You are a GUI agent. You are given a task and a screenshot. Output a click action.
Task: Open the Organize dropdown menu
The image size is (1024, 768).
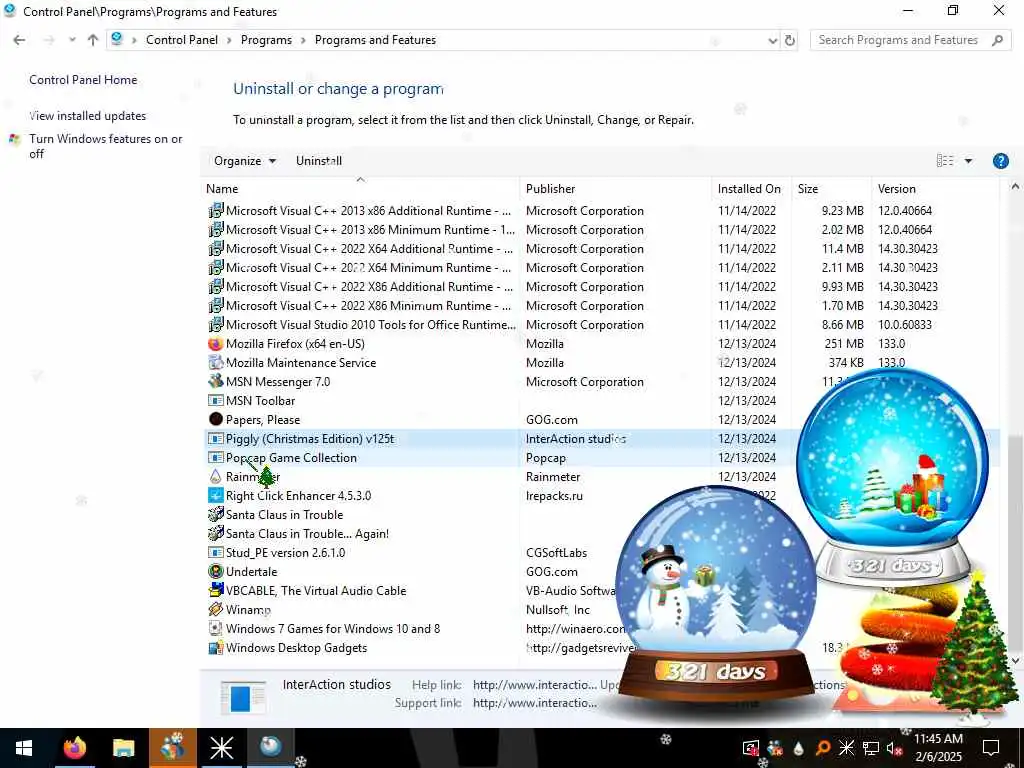pos(245,161)
